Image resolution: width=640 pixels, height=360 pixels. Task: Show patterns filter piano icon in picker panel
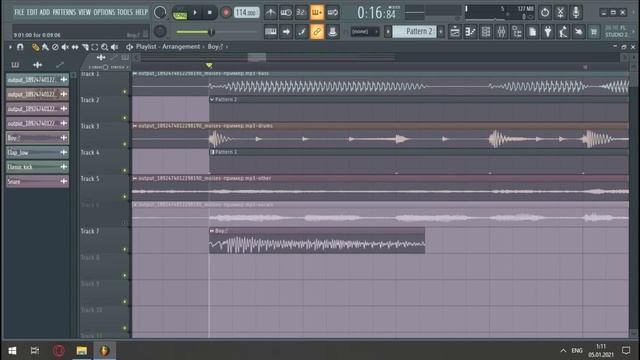[x=16, y=64]
